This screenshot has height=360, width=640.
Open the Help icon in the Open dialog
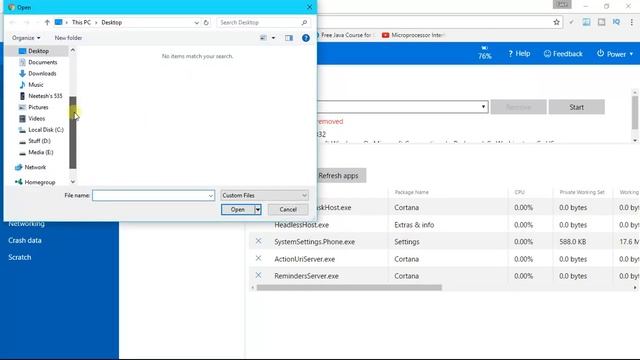coord(305,38)
